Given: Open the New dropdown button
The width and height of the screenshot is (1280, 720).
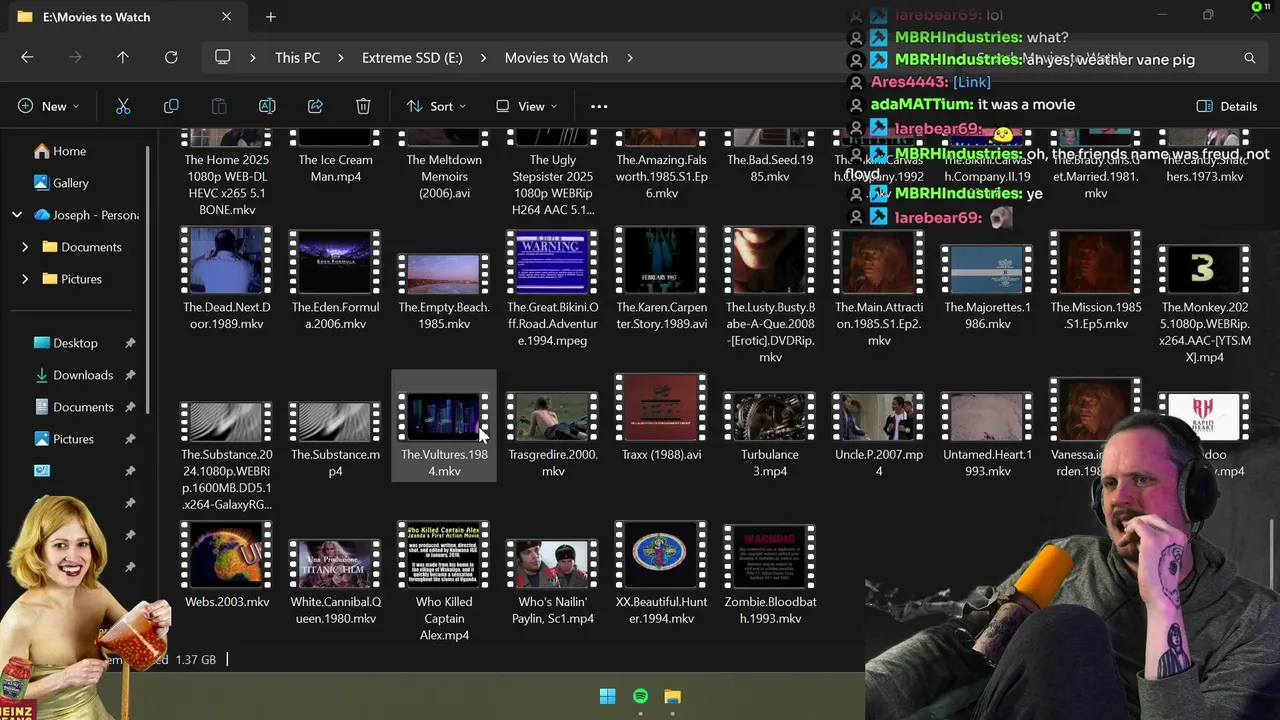Looking at the screenshot, I should [49, 106].
